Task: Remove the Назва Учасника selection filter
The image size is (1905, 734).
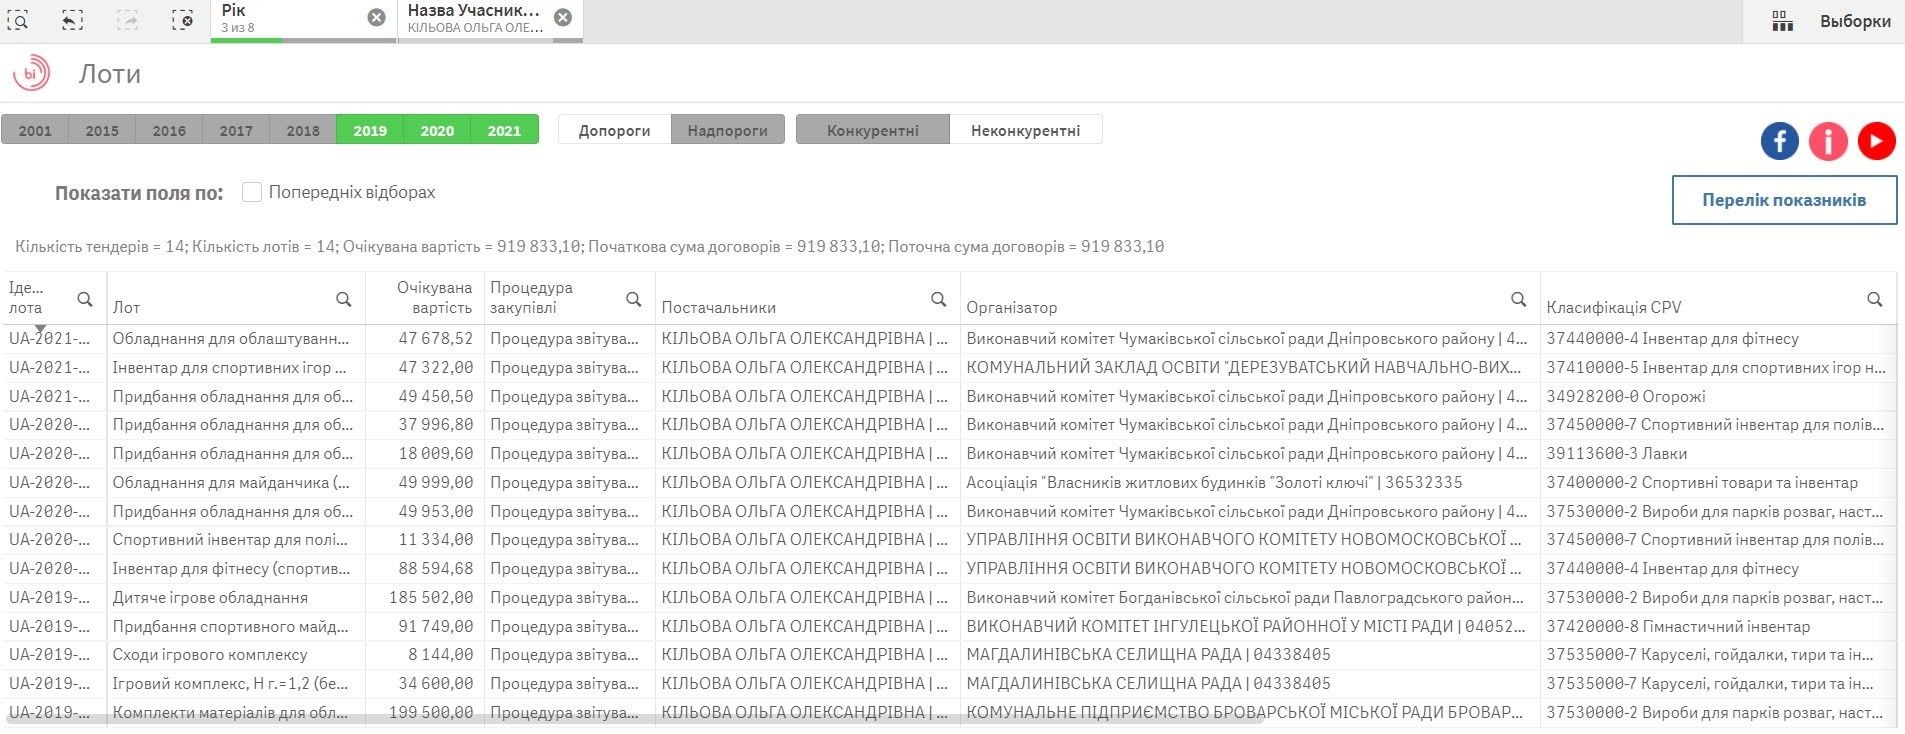Action: (563, 17)
